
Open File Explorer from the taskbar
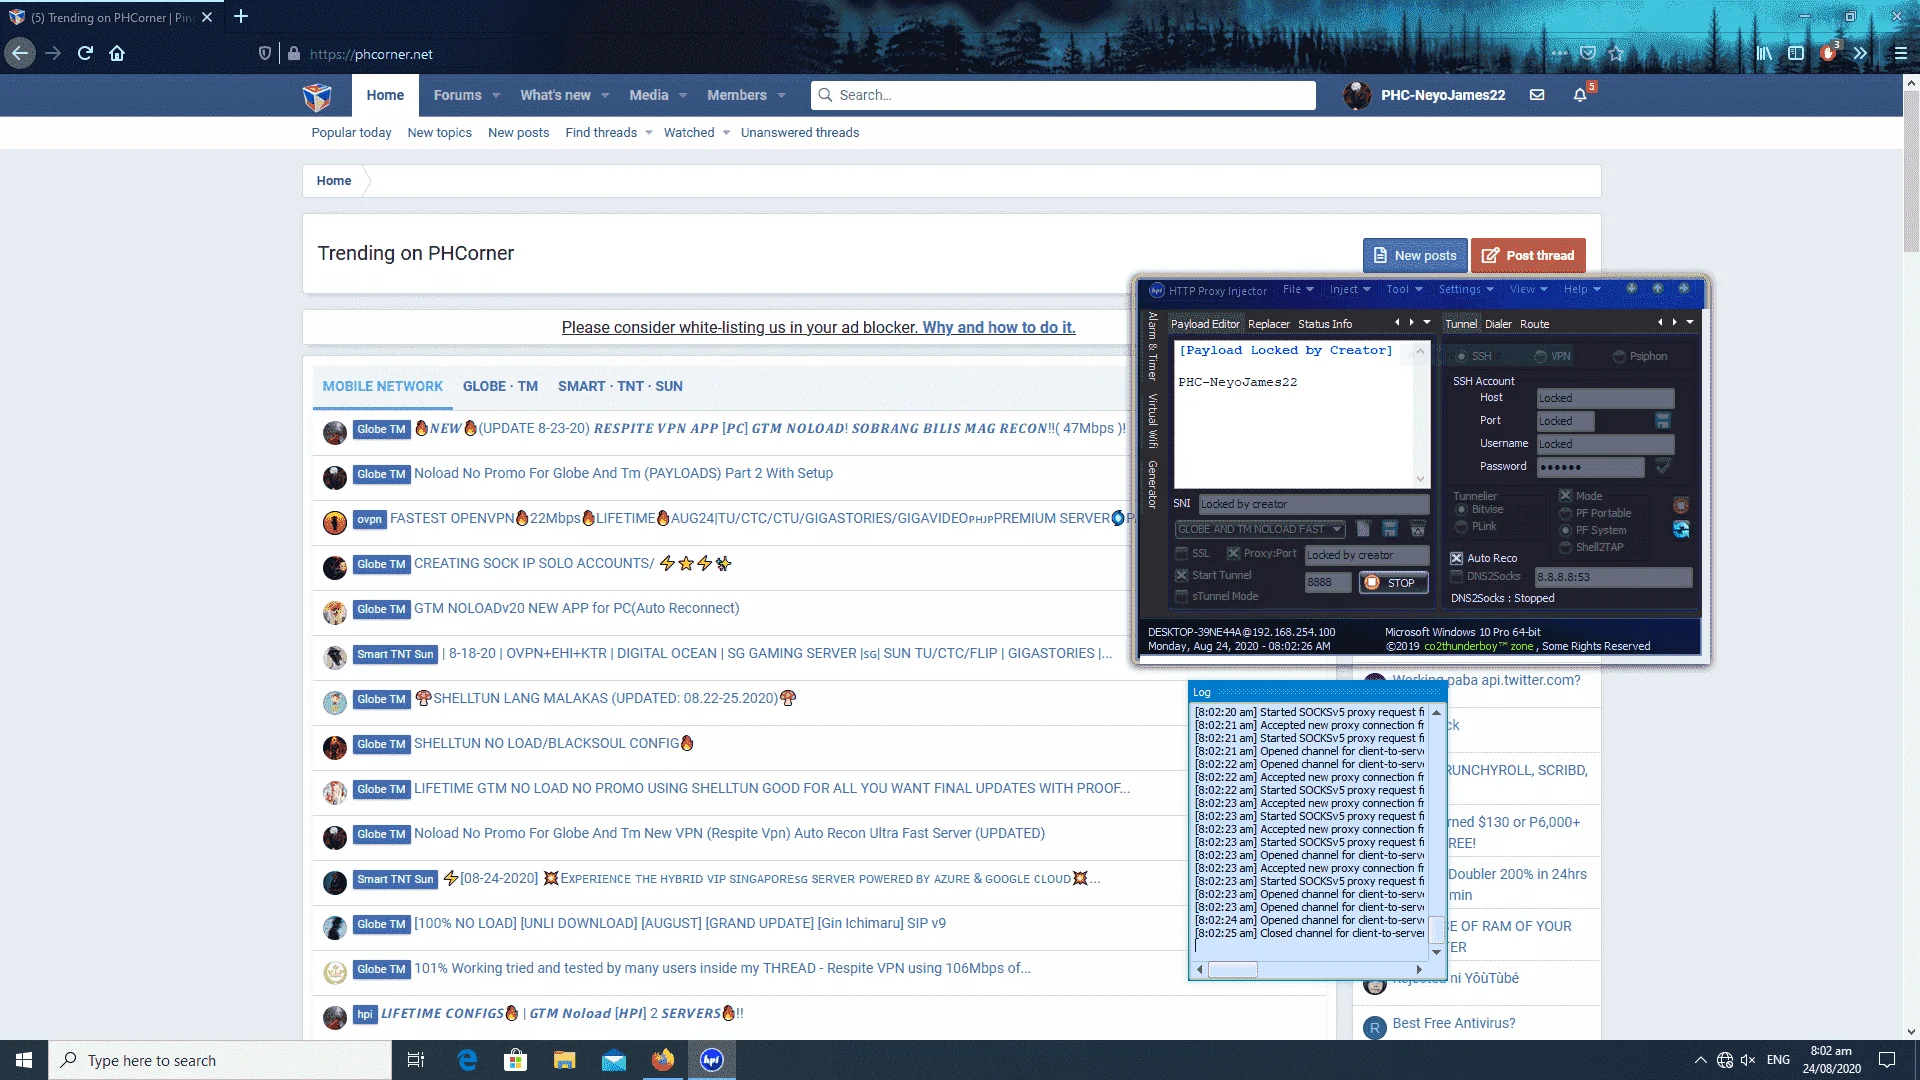click(565, 1060)
